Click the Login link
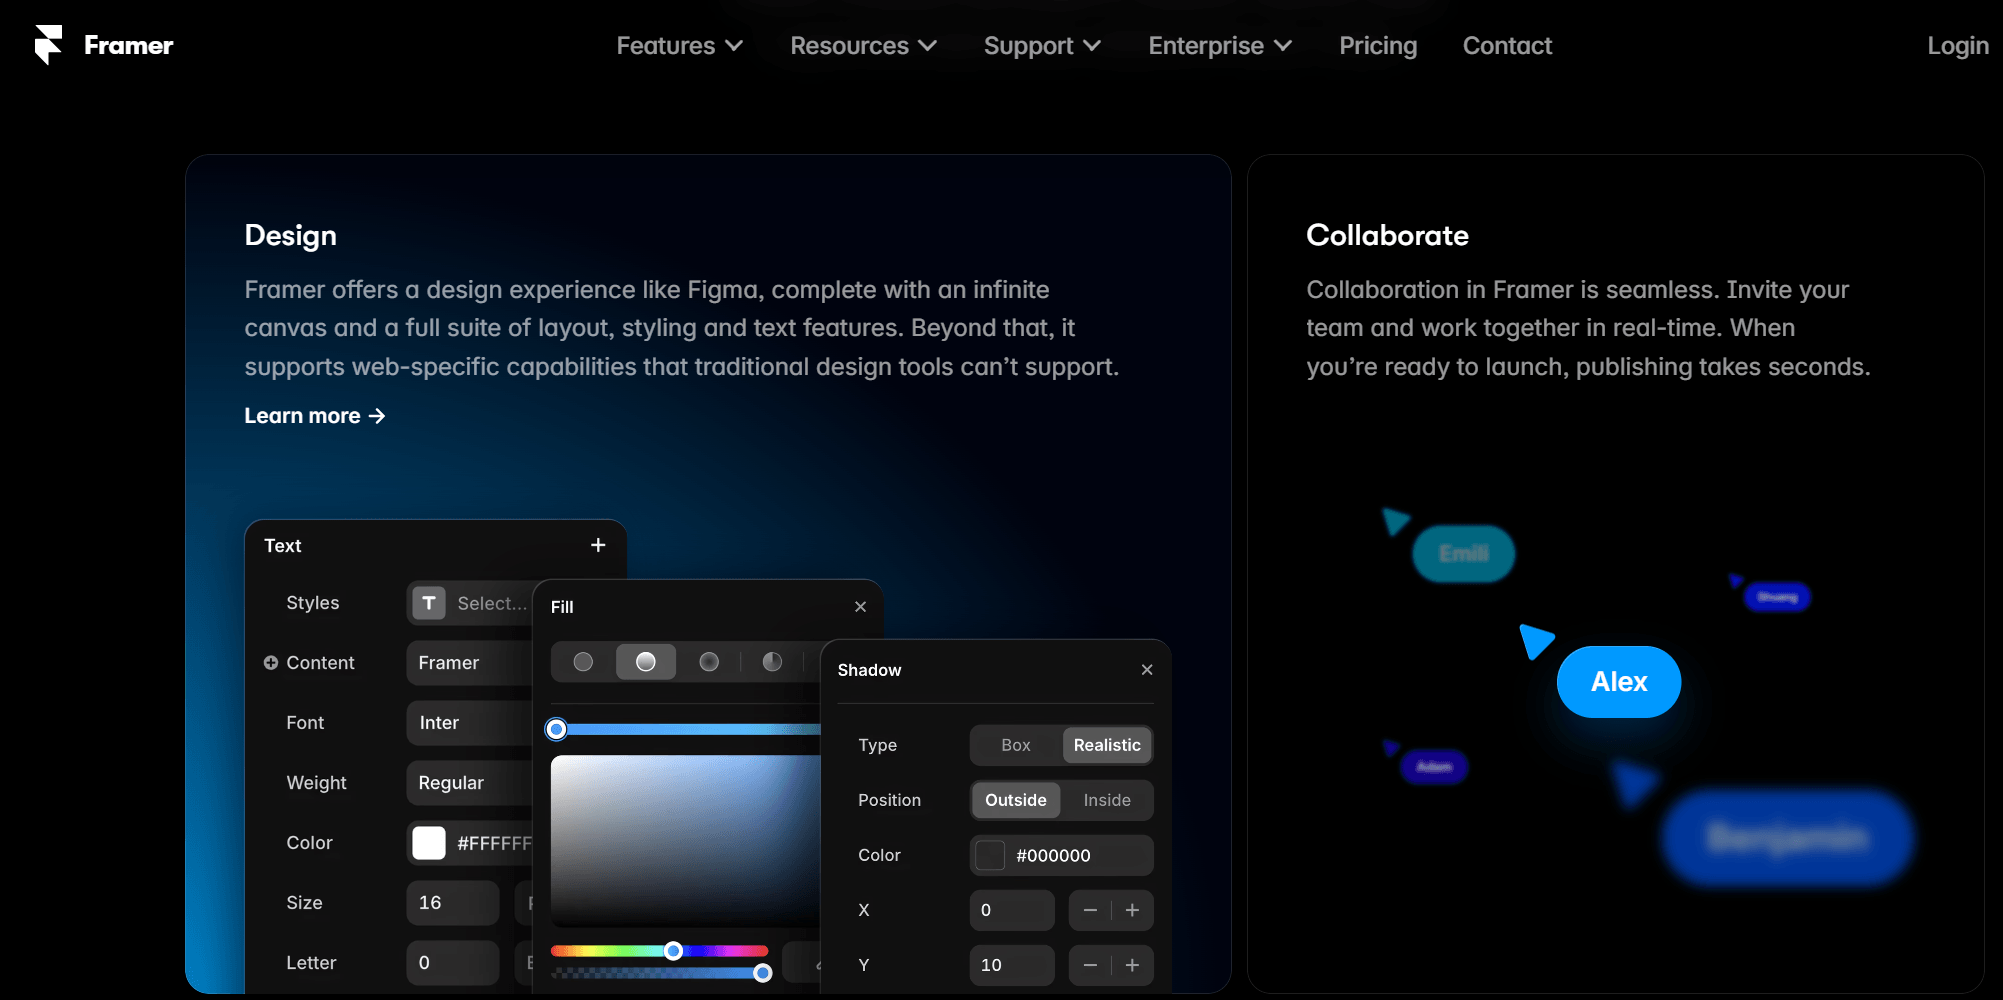Viewport: 2003px width, 1000px height. (1958, 46)
